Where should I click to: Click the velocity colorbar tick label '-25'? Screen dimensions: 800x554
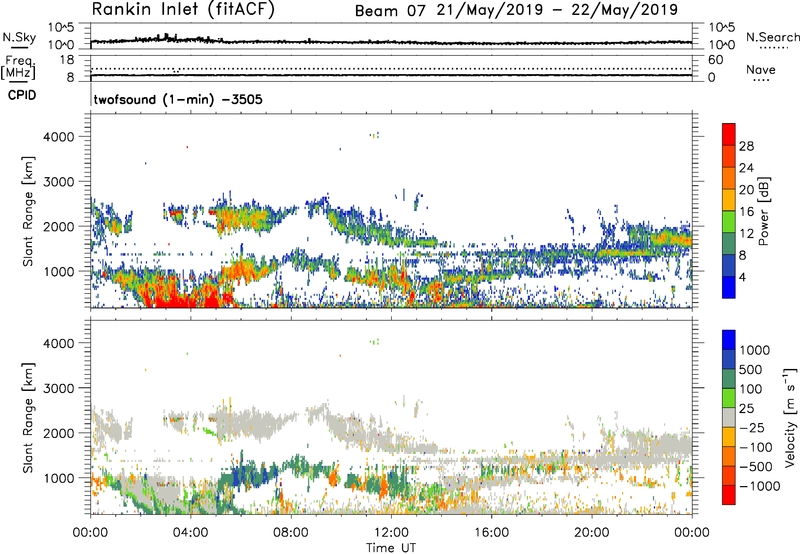pyautogui.click(x=752, y=428)
